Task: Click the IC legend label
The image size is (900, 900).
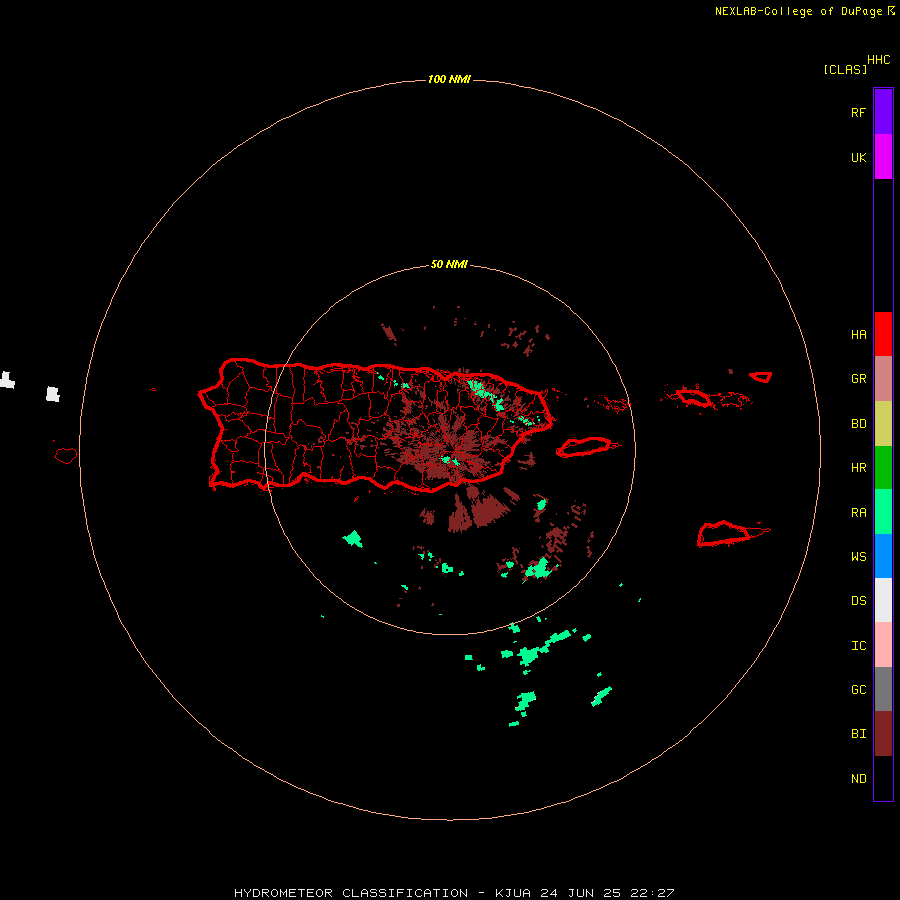Action: pos(859,646)
